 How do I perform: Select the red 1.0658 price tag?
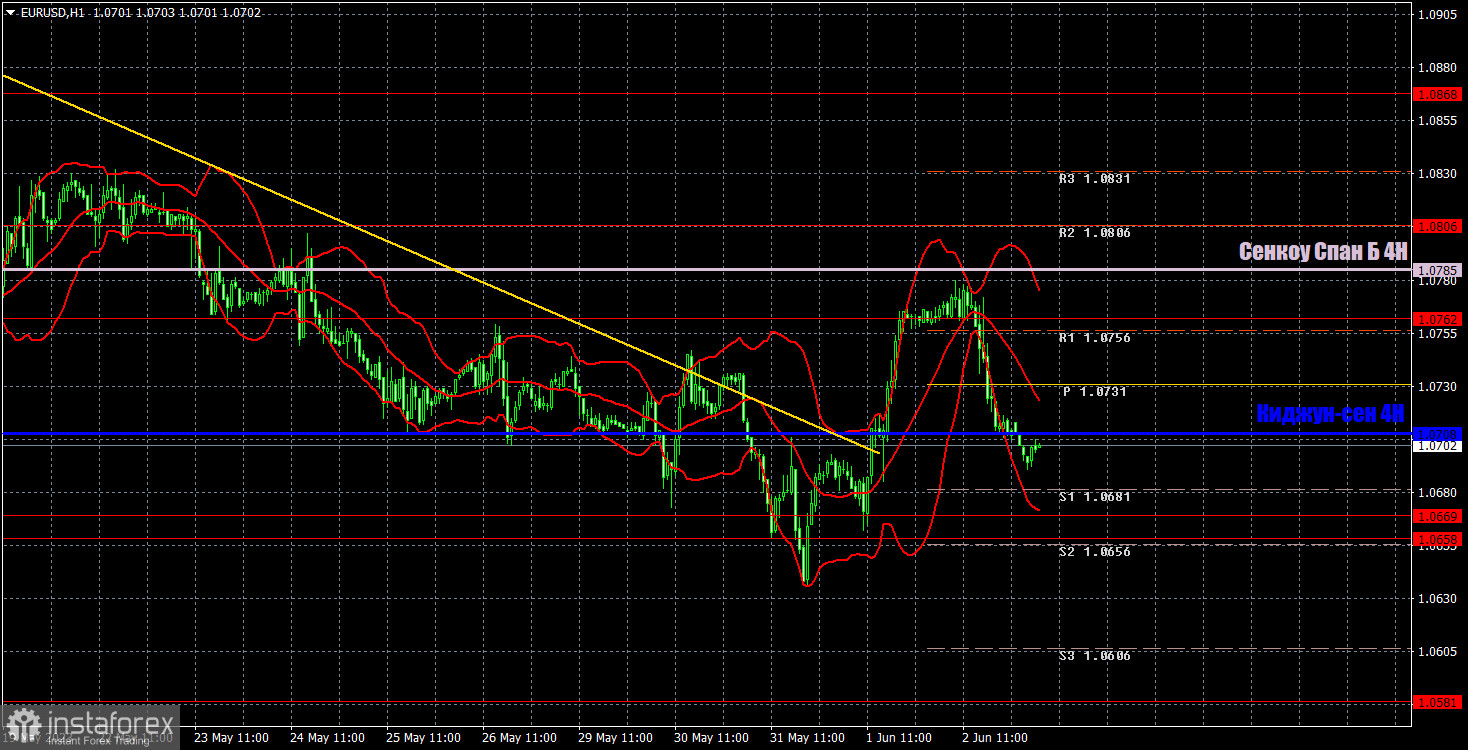1438,539
